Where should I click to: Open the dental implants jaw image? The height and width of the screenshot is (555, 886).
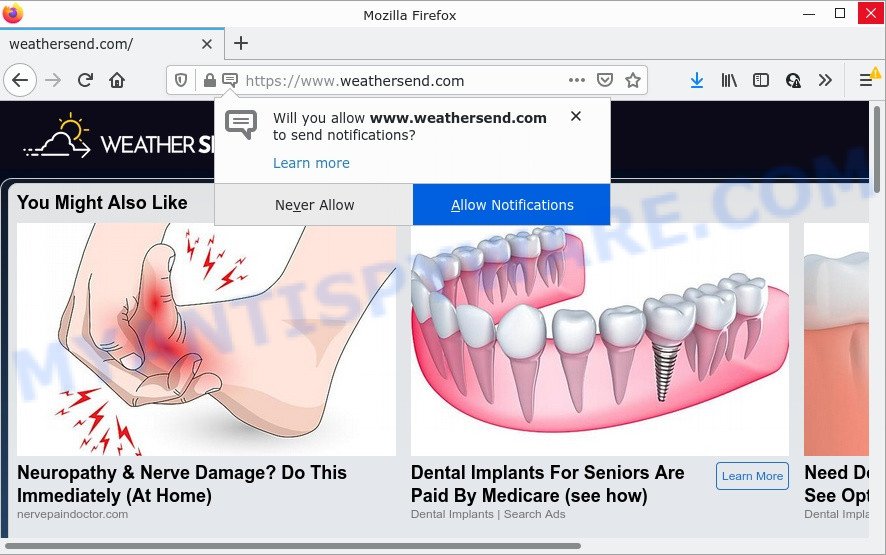(x=600, y=339)
